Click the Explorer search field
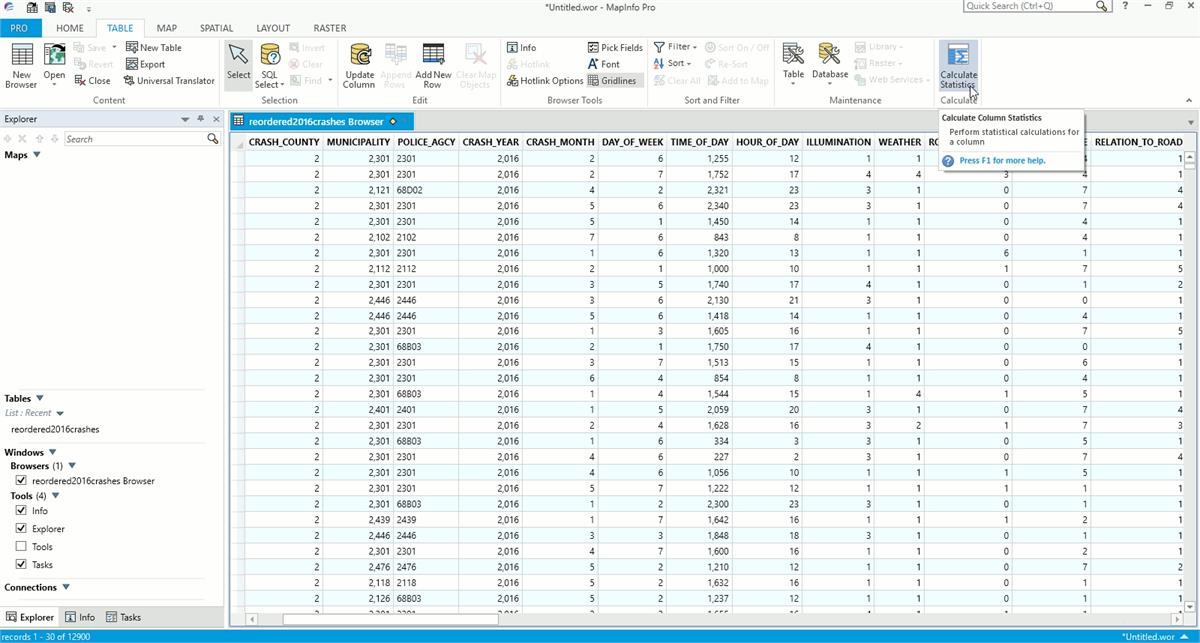 point(135,139)
